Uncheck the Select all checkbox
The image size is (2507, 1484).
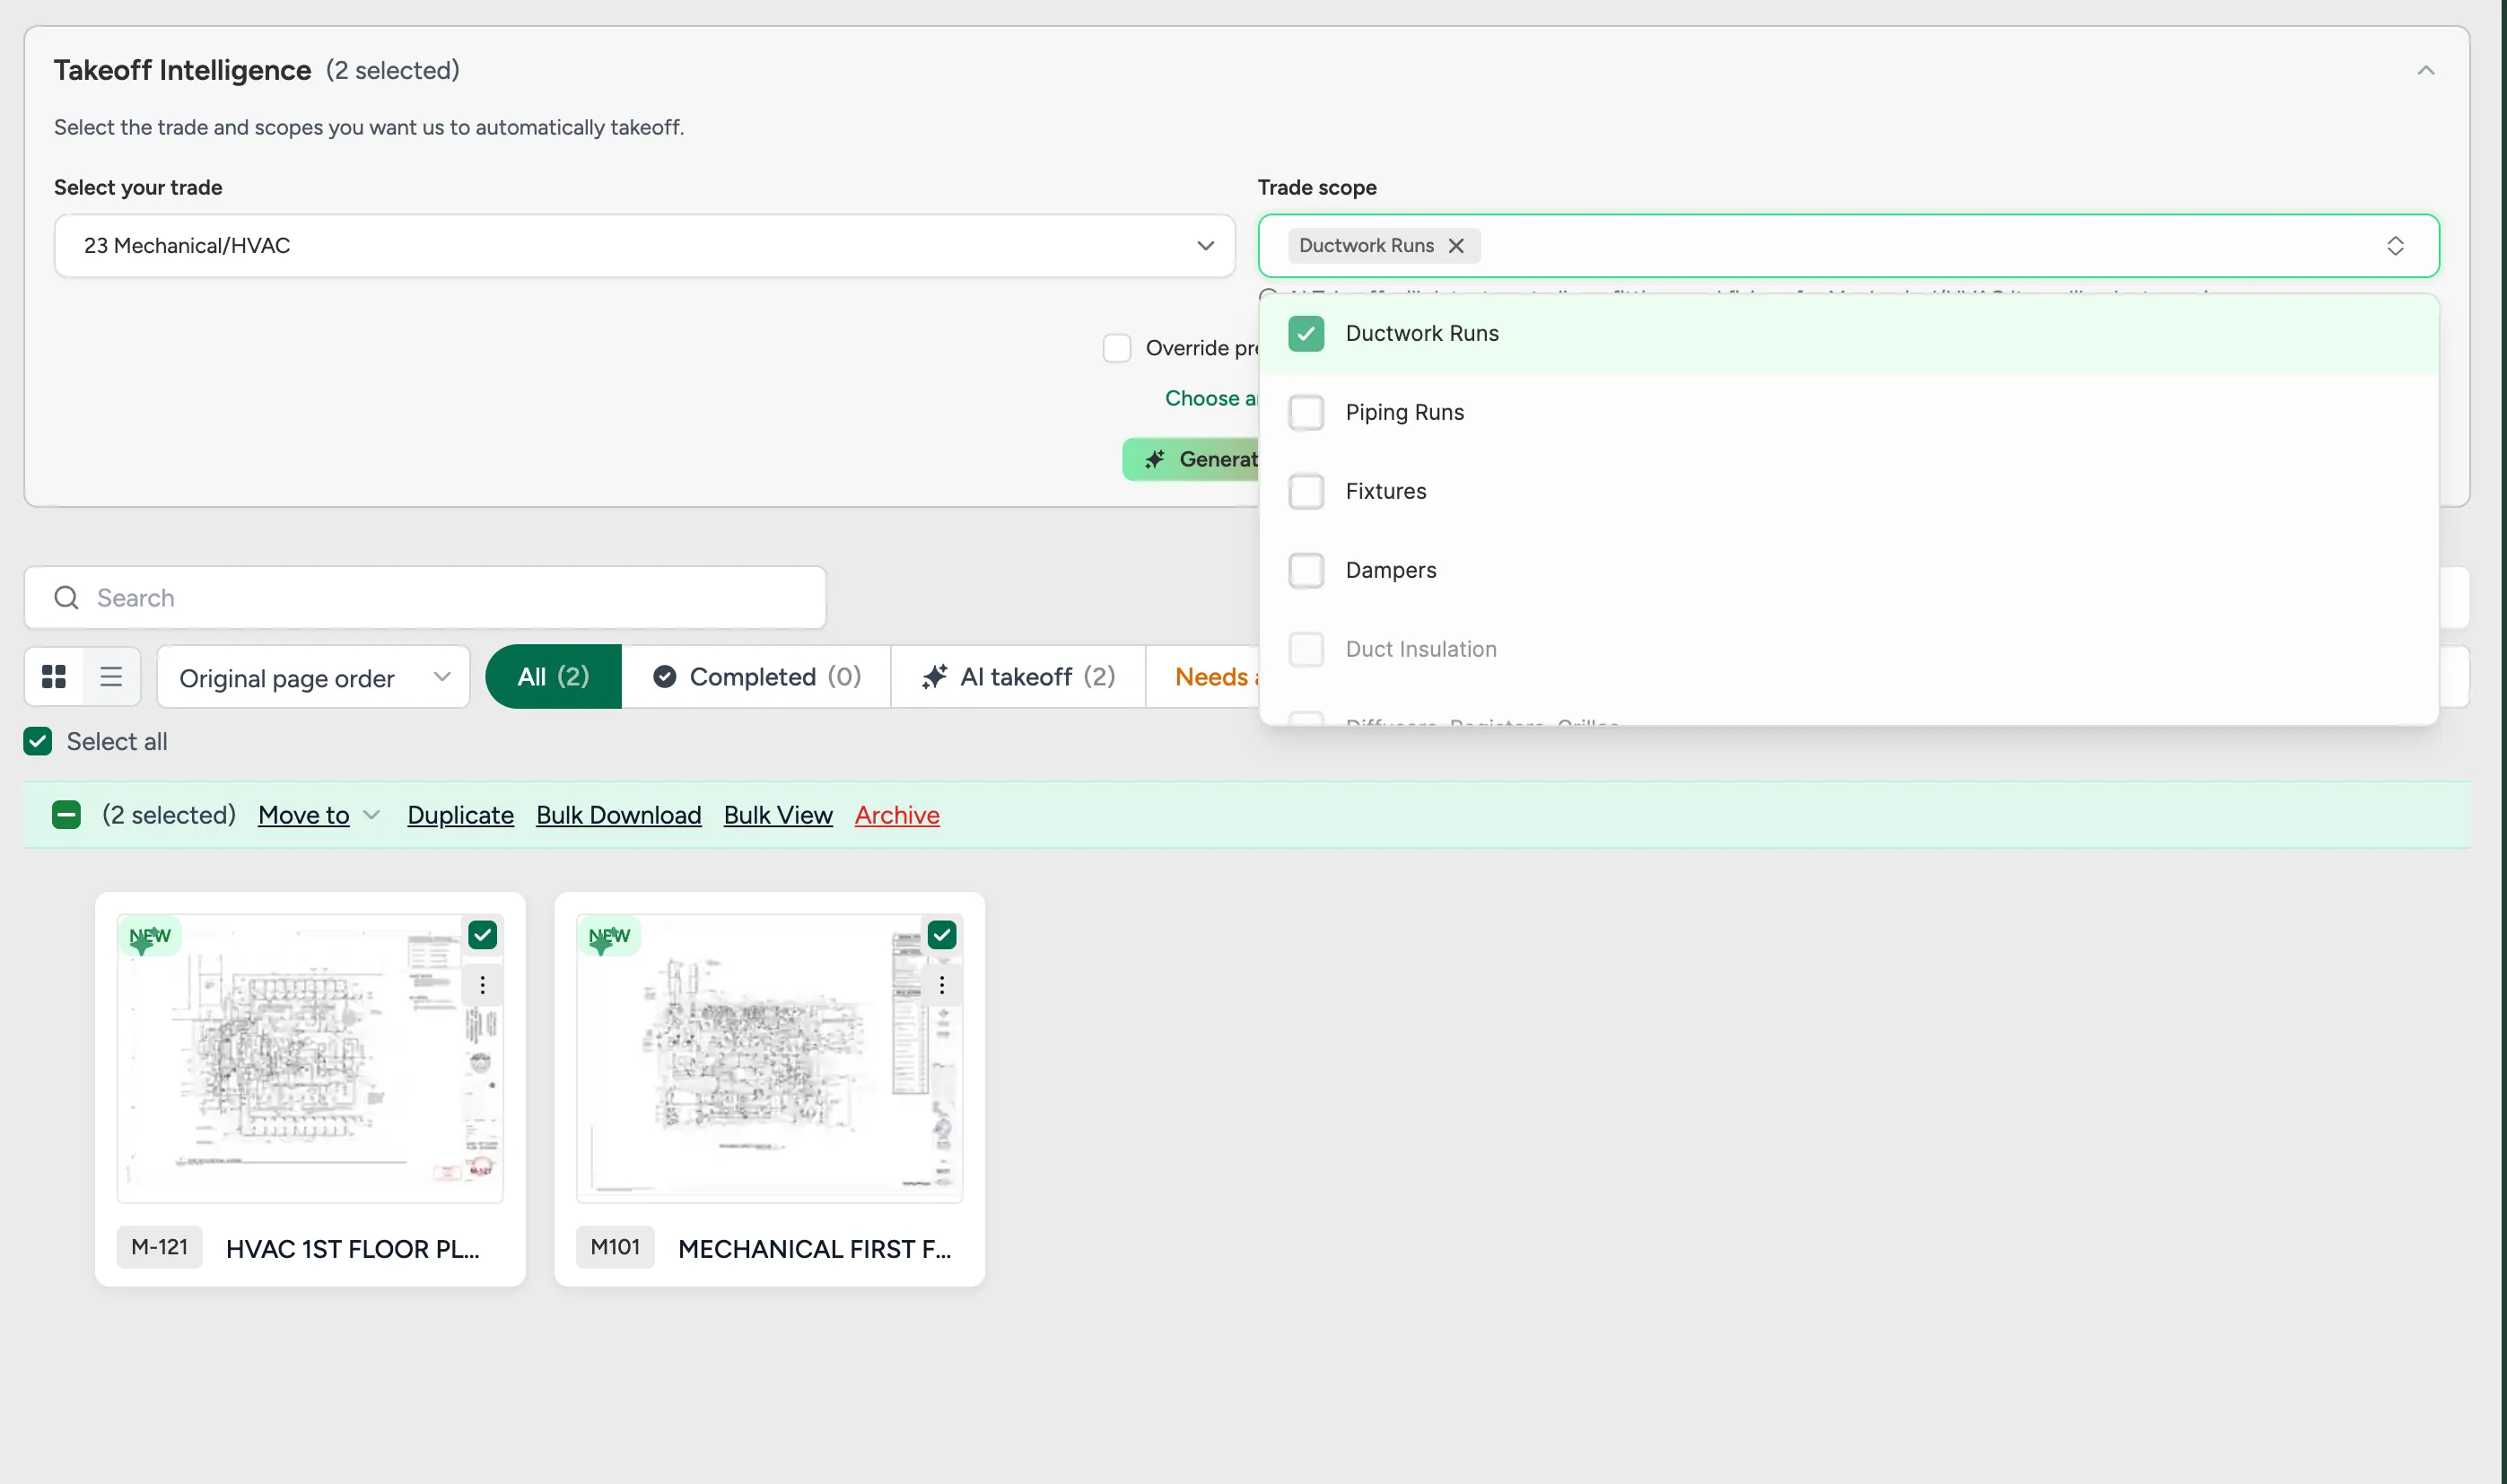(38, 741)
